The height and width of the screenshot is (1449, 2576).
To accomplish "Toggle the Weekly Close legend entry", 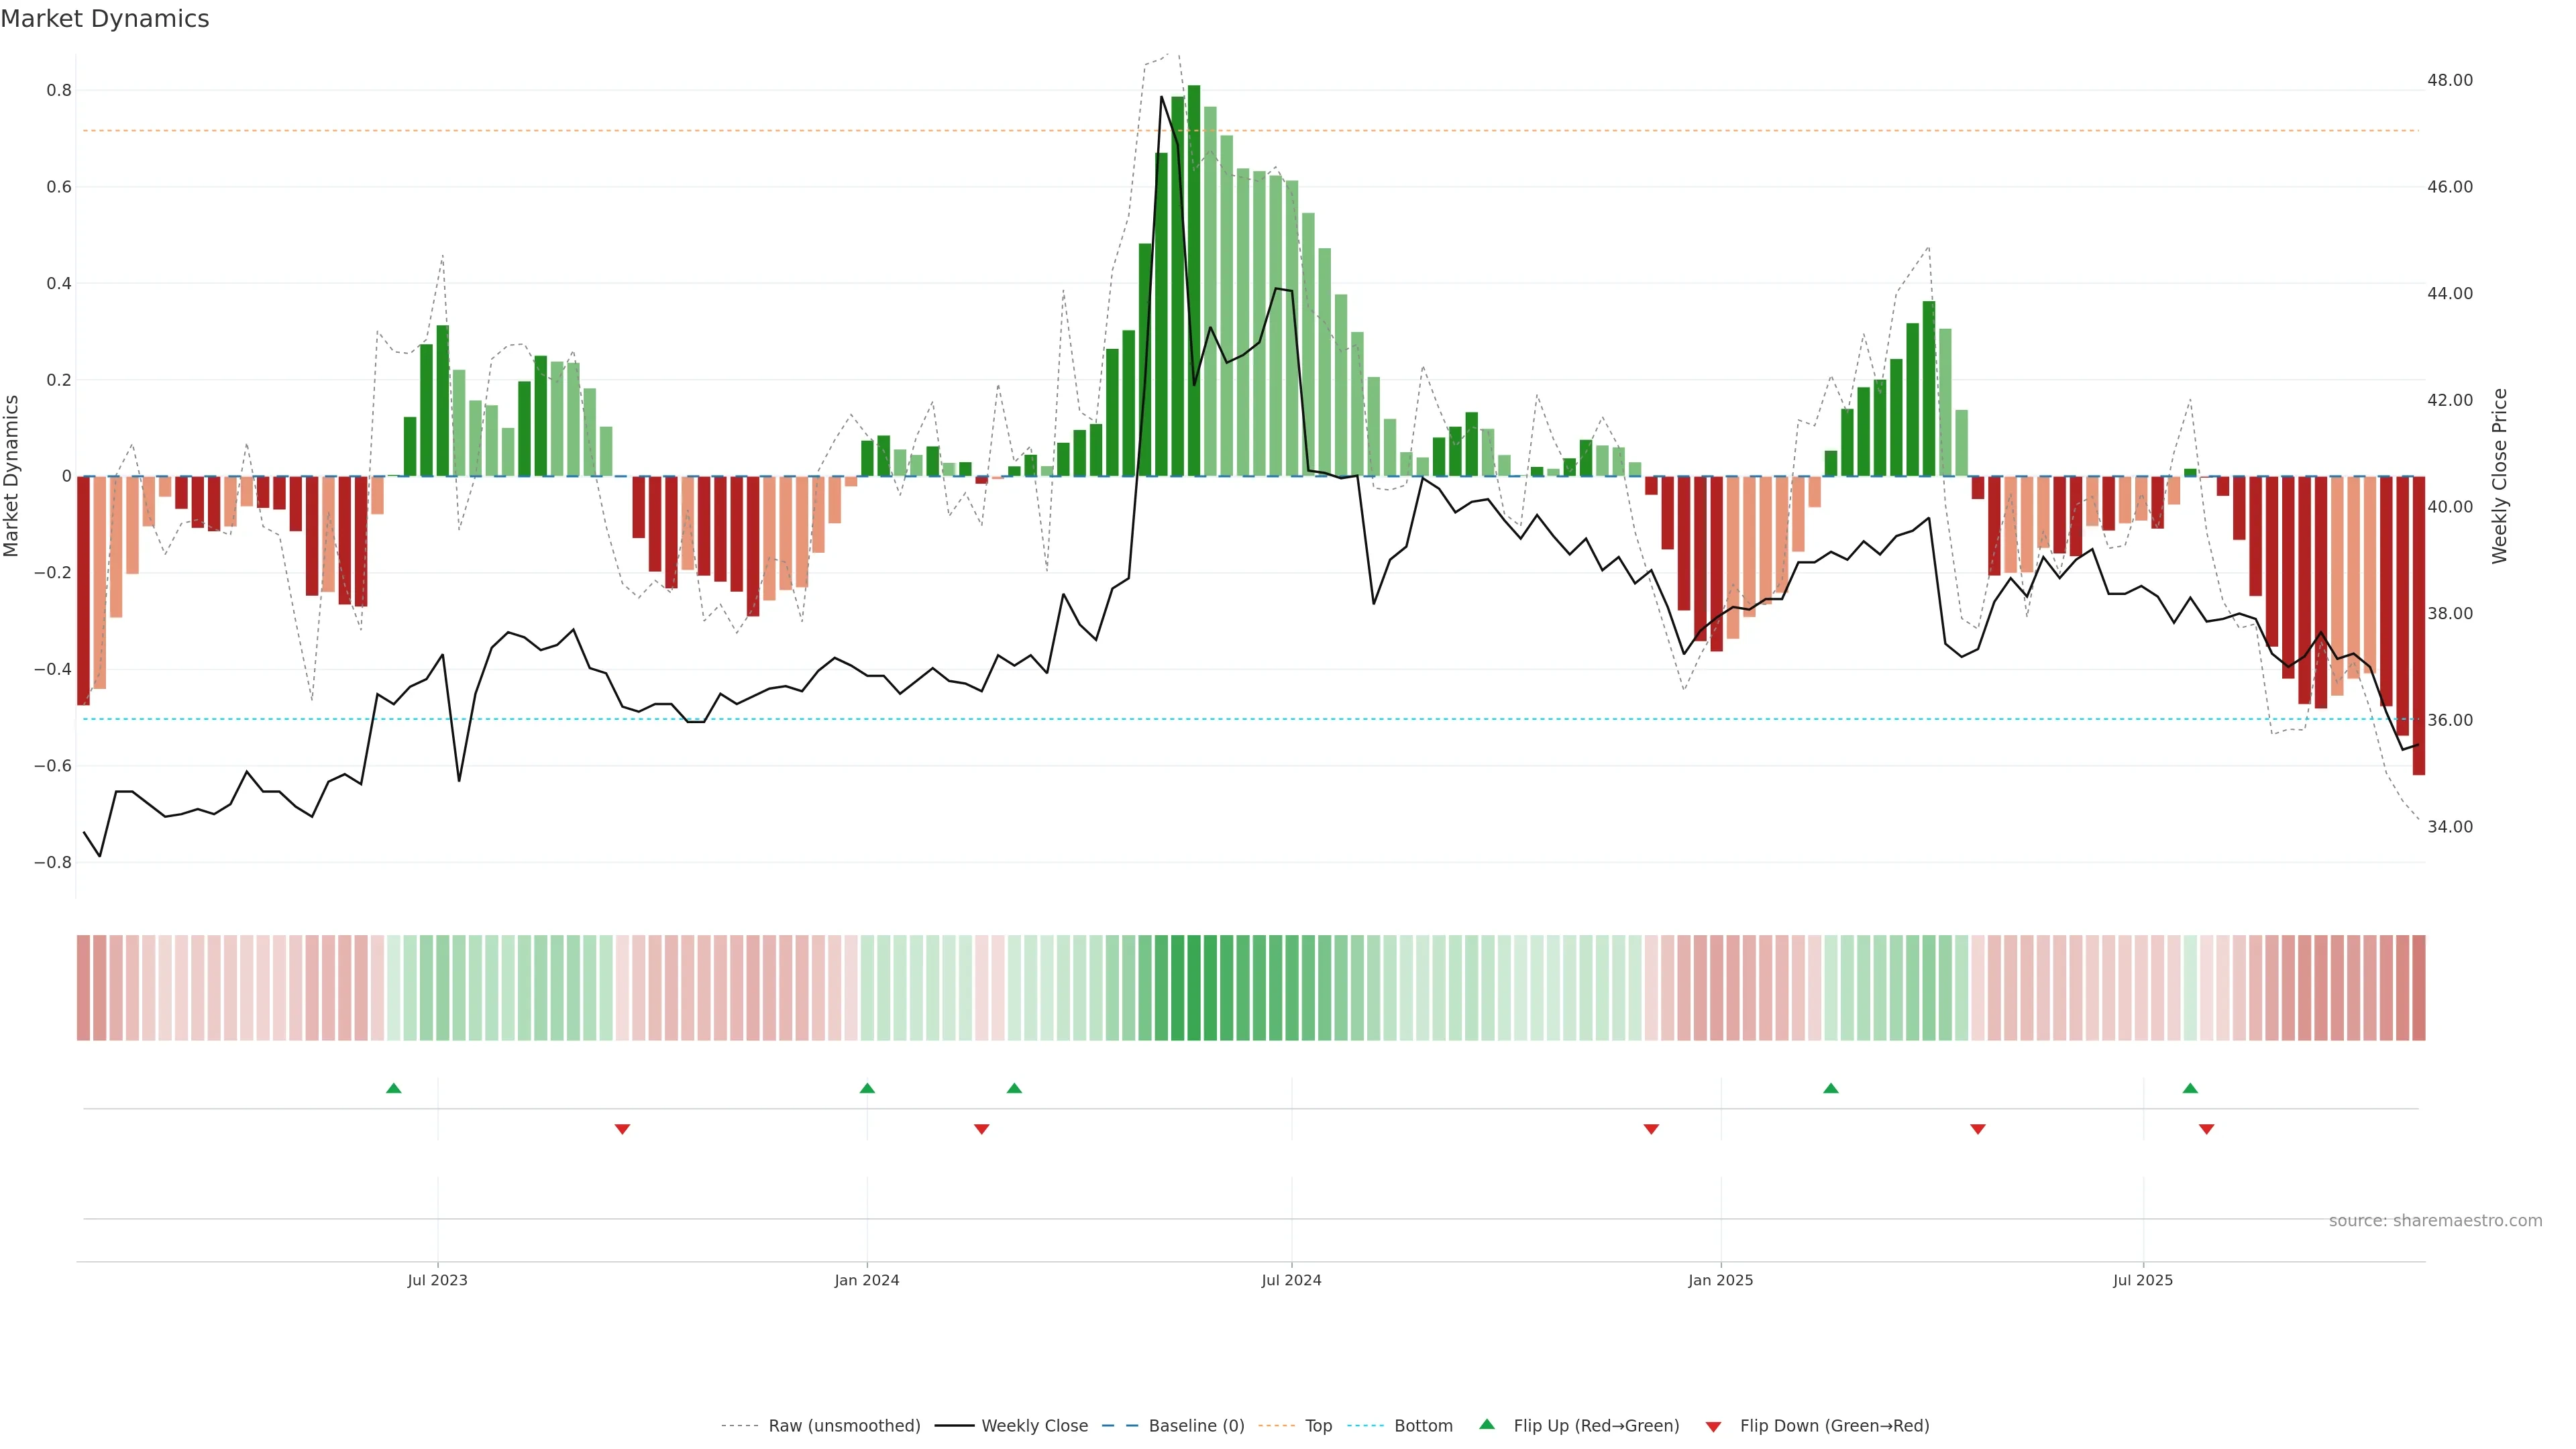I will click(x=1034, y=1425).
